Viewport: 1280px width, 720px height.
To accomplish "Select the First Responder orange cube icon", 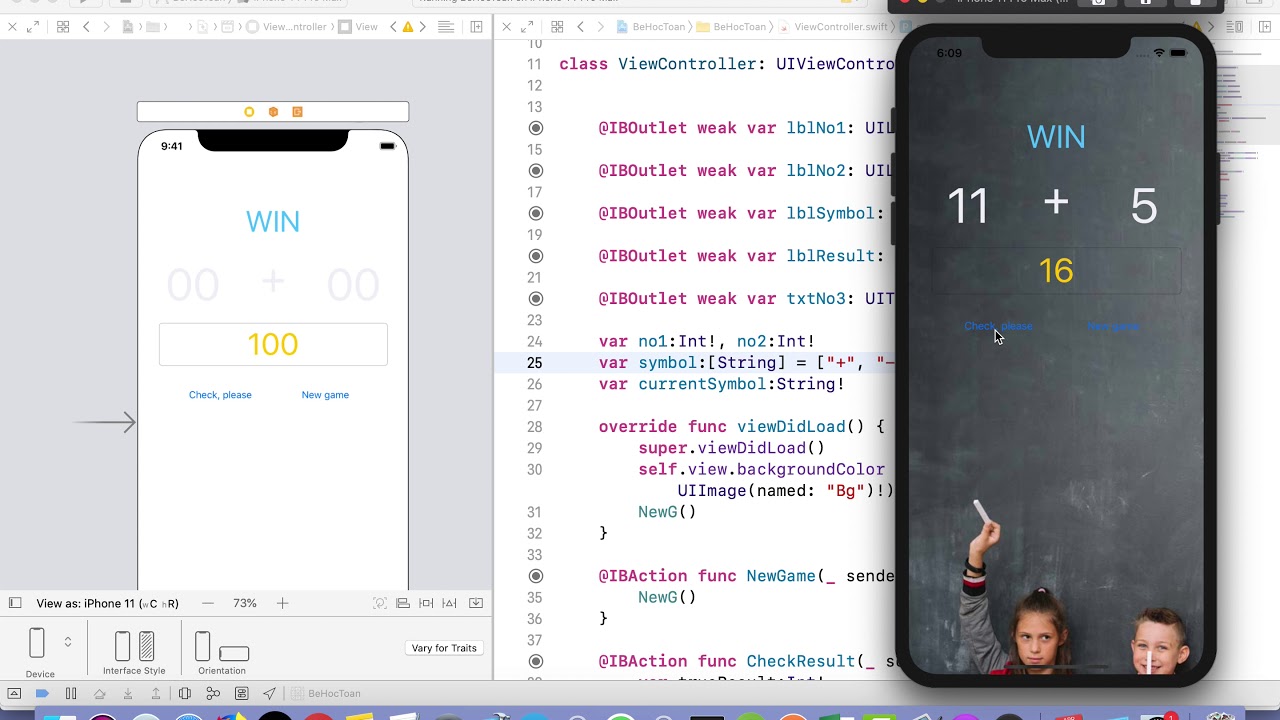I will coord(273,112).
